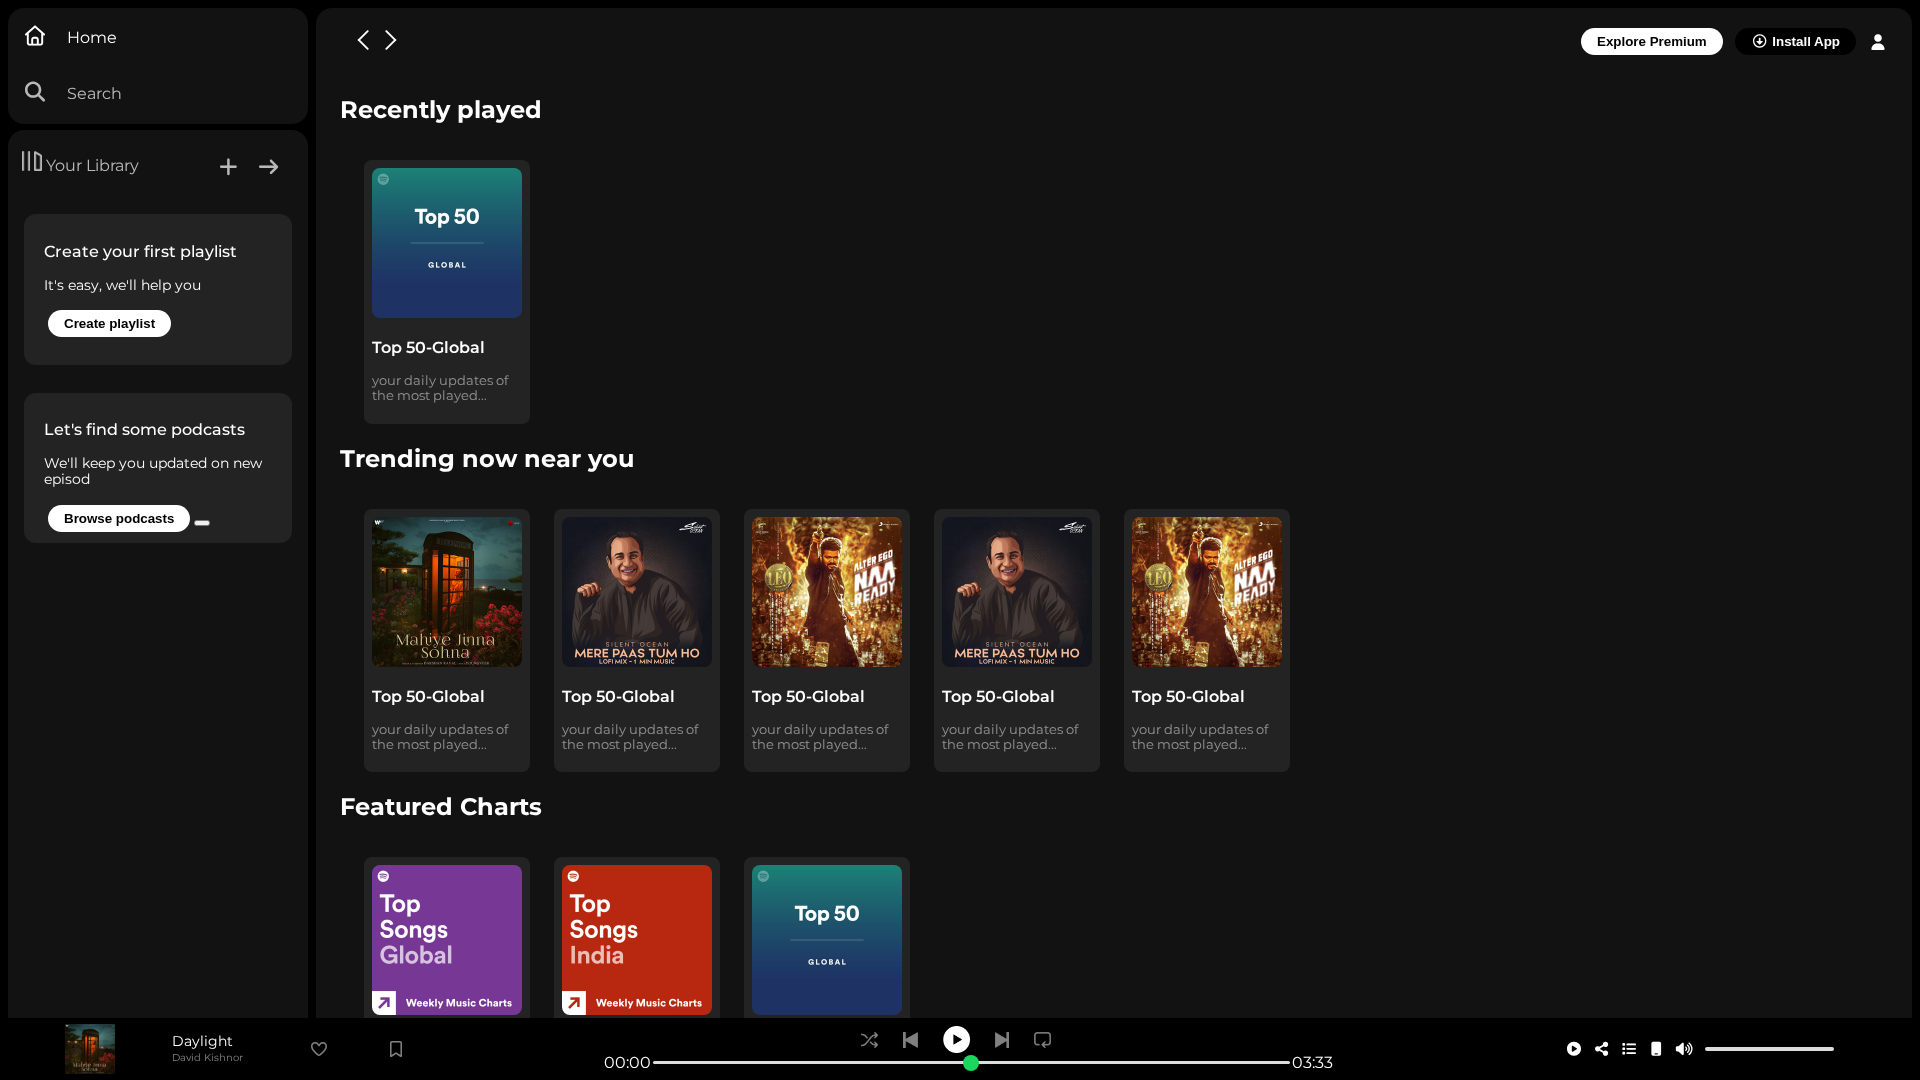
Task: Bookmark the current track Daylight
Action: coord(396,1049)
